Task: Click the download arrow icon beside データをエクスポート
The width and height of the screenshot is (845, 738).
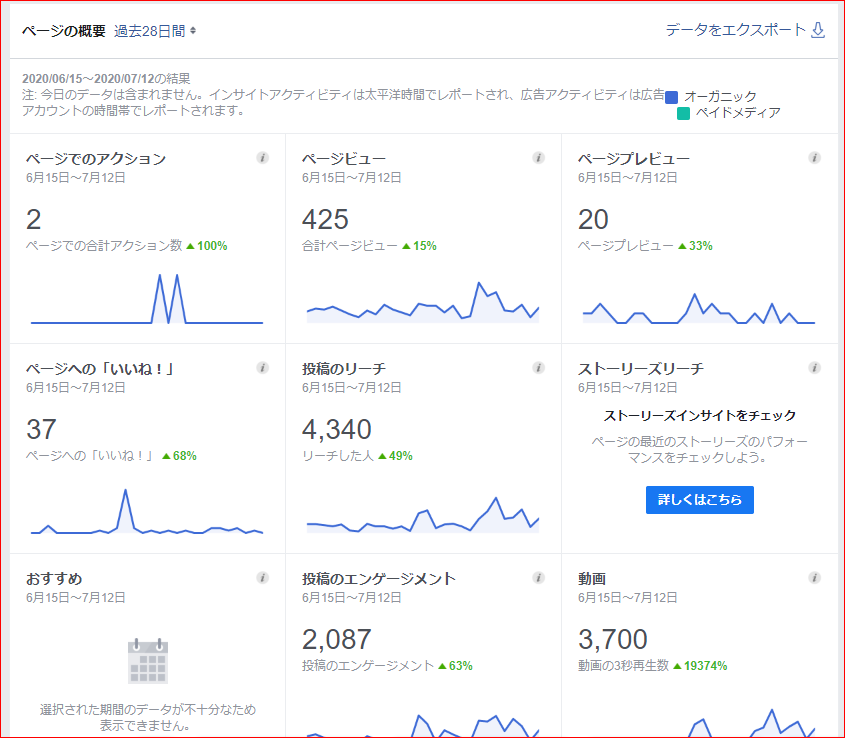Action: tap(818, 30)
